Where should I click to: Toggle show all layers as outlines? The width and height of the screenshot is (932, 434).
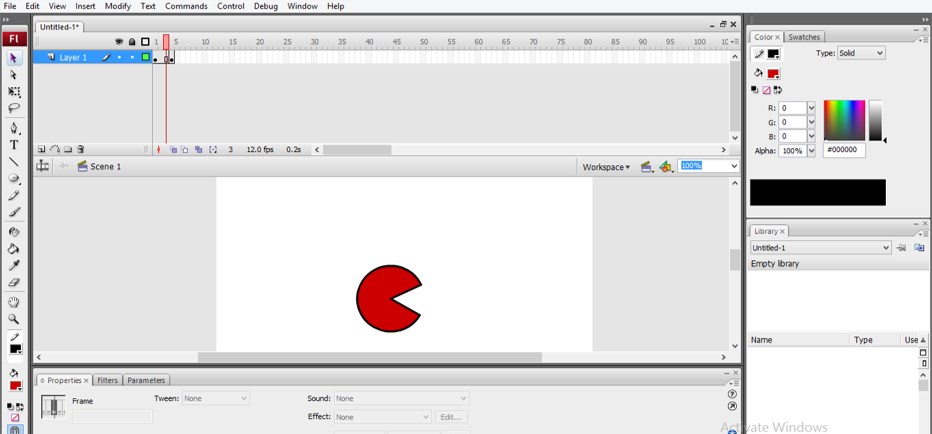(145, 42)
